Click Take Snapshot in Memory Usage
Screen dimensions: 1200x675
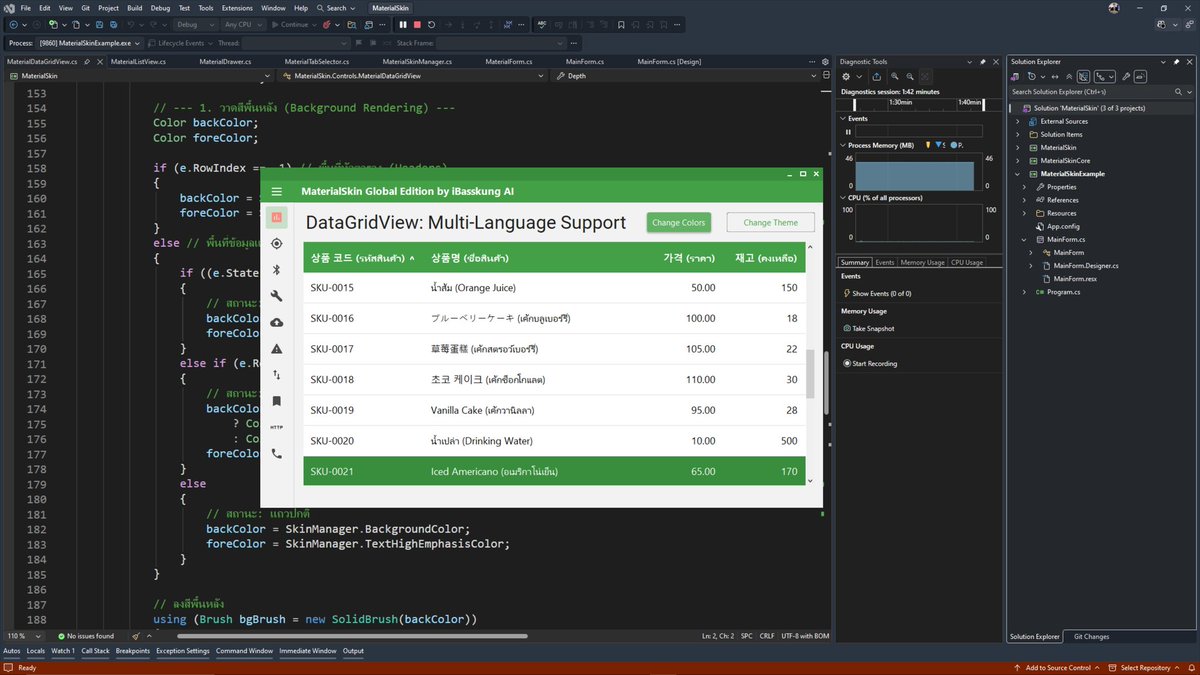pyautogui.click(x=867, y=328)
